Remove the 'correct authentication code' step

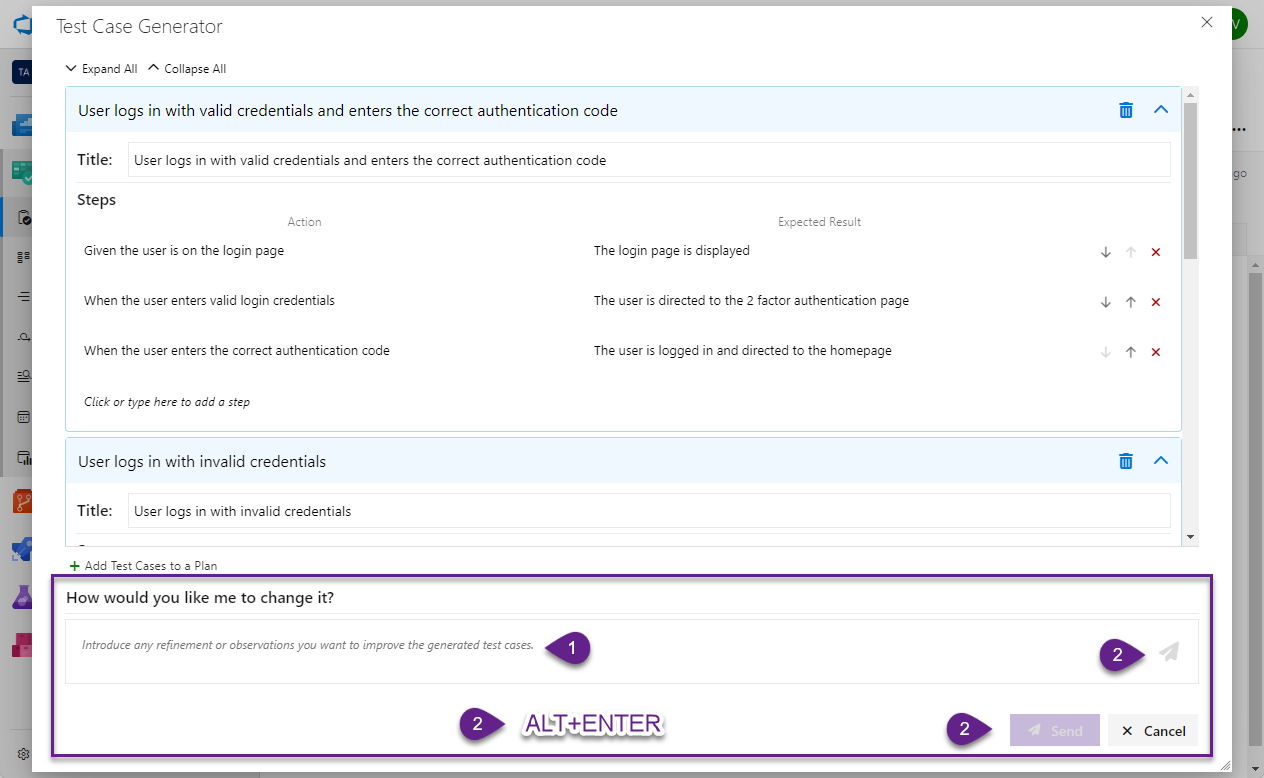[x=1156, y=352]
